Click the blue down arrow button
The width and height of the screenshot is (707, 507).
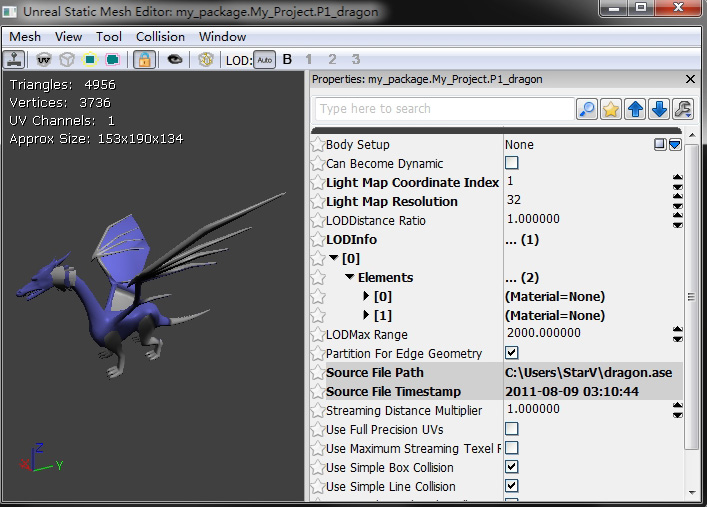[659, 109]
